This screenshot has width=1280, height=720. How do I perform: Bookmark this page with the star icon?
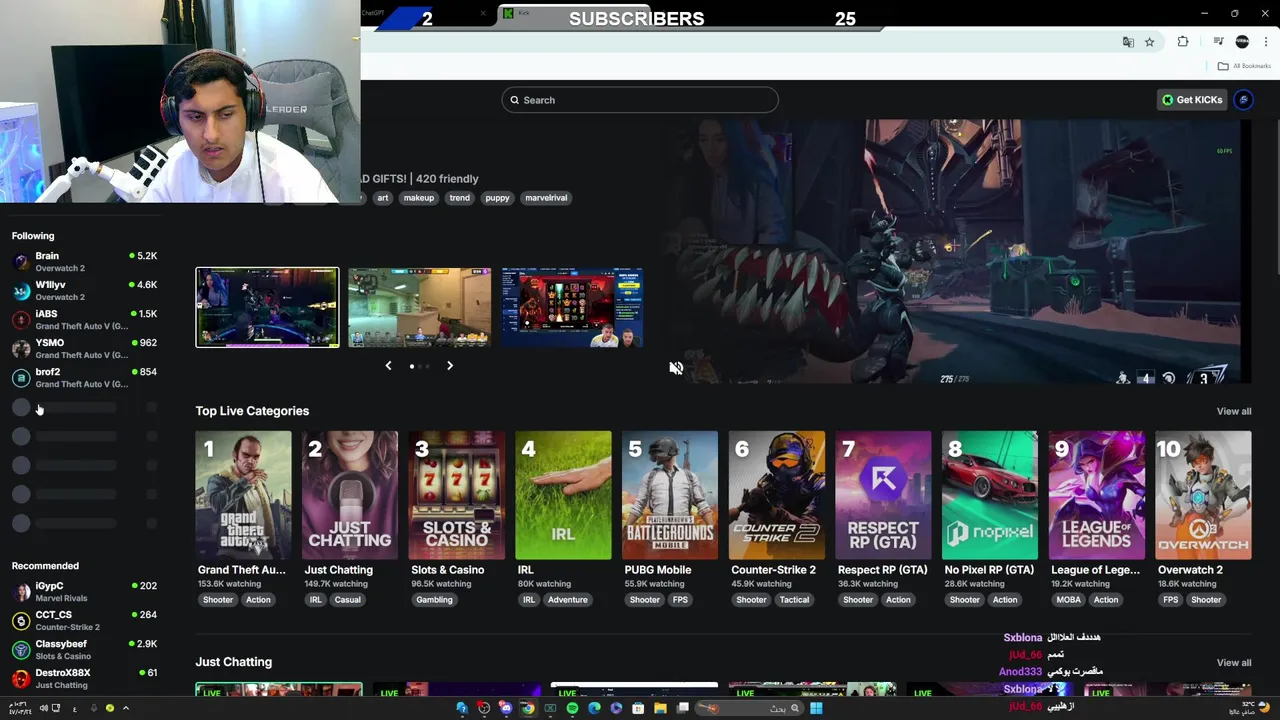[1150, 42]
